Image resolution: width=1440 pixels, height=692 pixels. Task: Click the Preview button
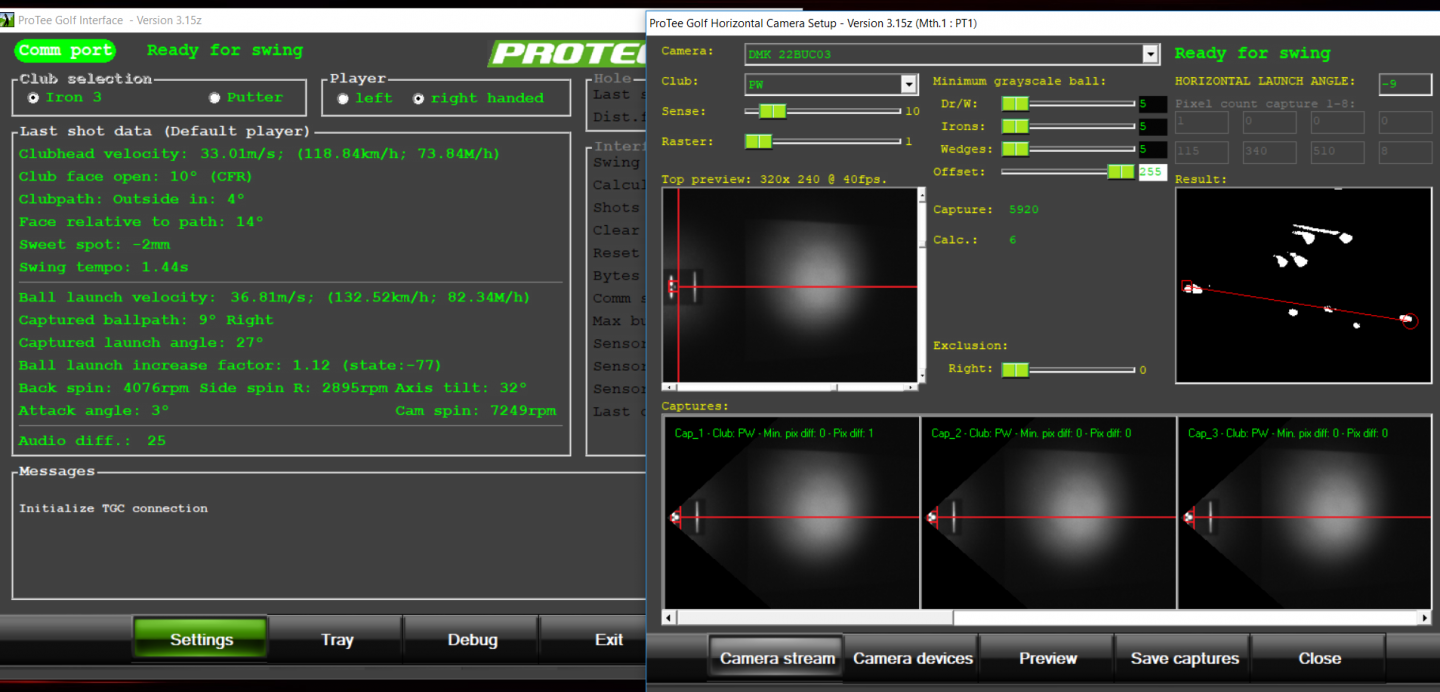click(1047, 658)
